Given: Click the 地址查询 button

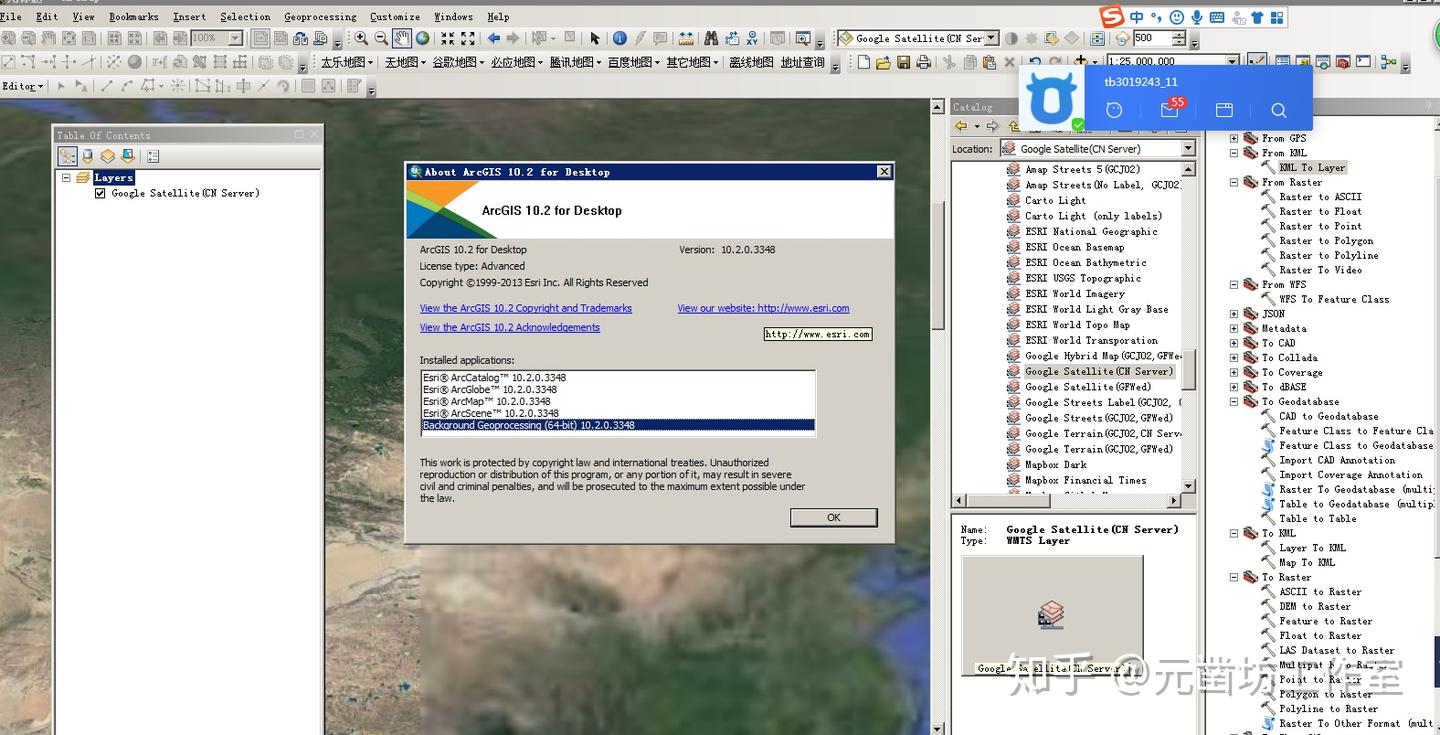Looking at the screenshot, I should 803,62.
